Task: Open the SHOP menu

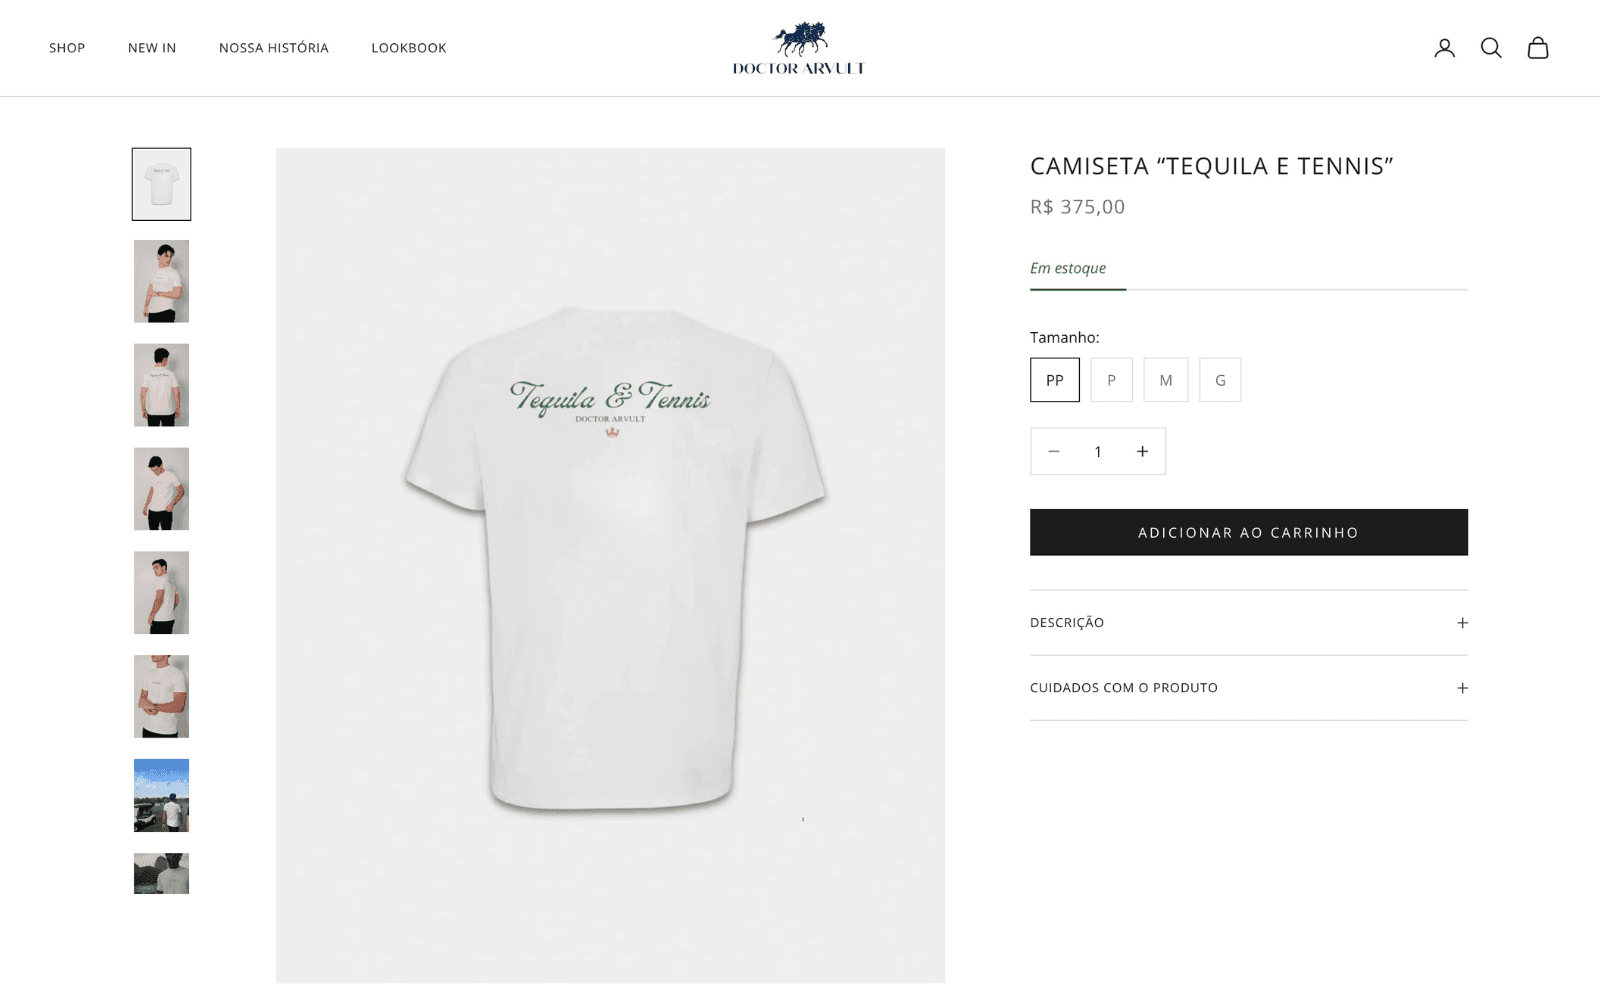Action: tap(67, 48)
